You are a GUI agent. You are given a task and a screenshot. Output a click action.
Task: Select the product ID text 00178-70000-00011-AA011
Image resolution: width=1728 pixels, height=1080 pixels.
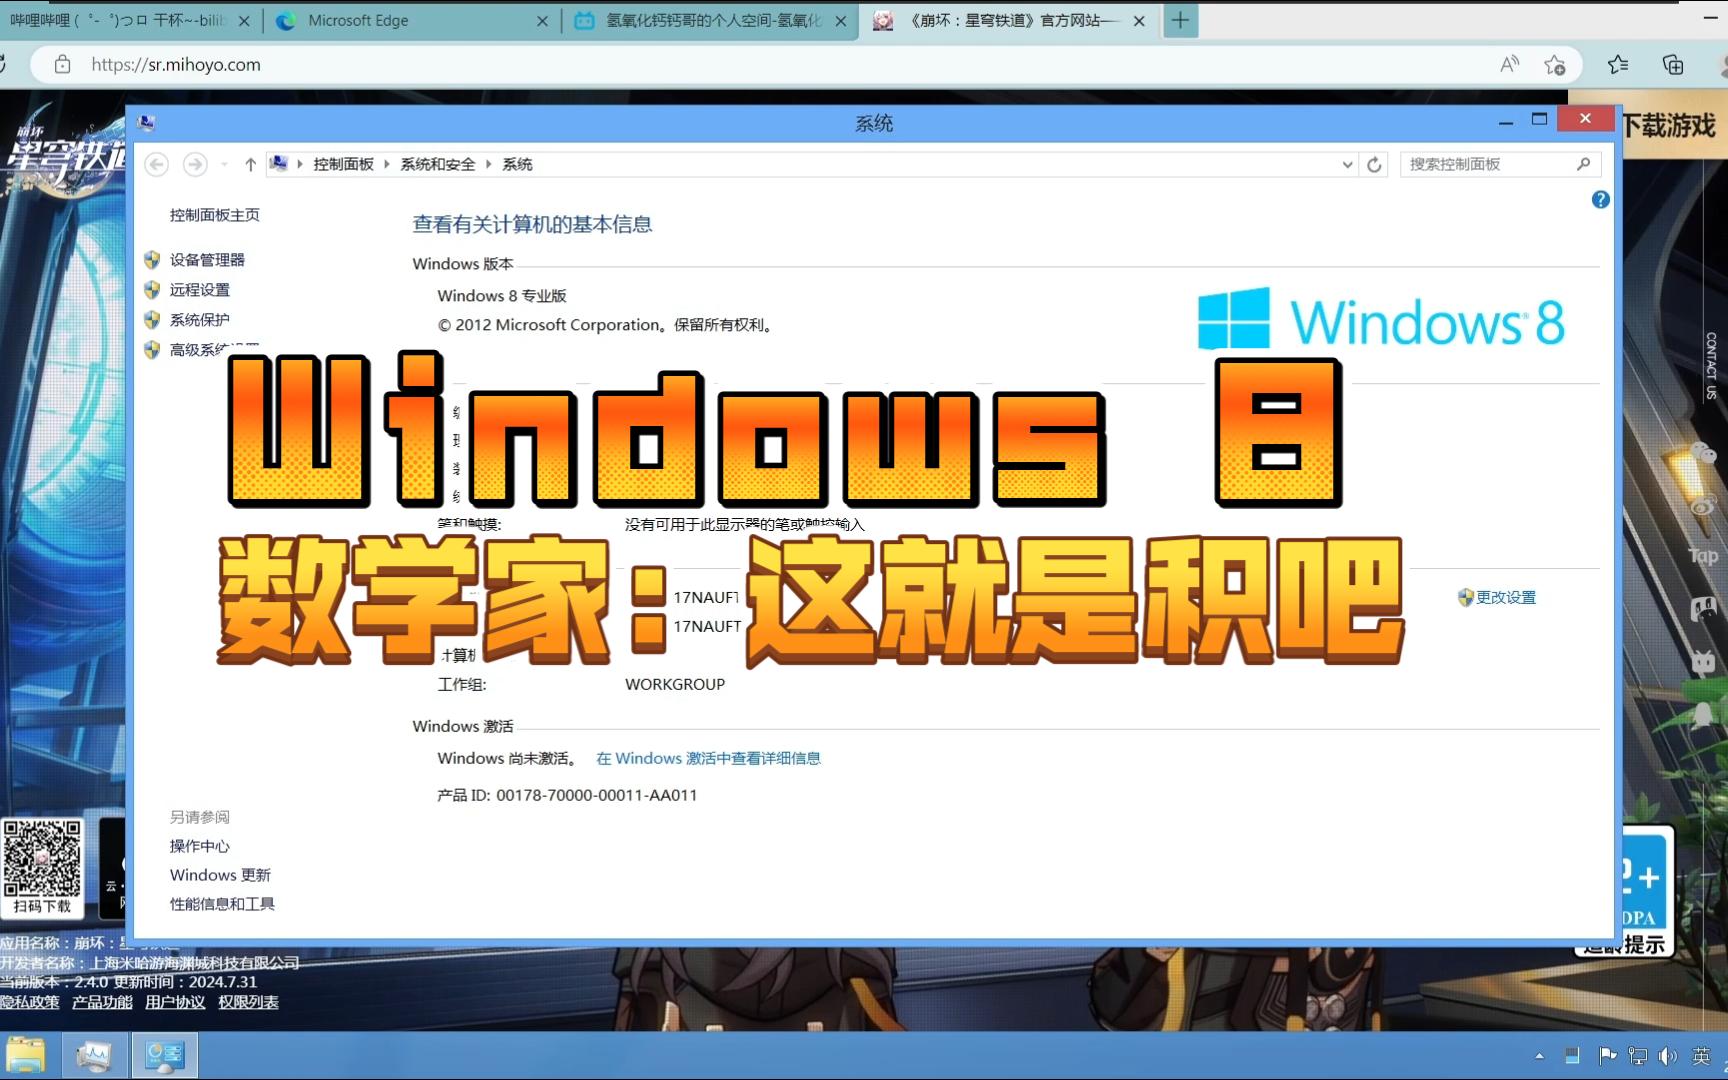pyautogui.click(x=596, y=795)
